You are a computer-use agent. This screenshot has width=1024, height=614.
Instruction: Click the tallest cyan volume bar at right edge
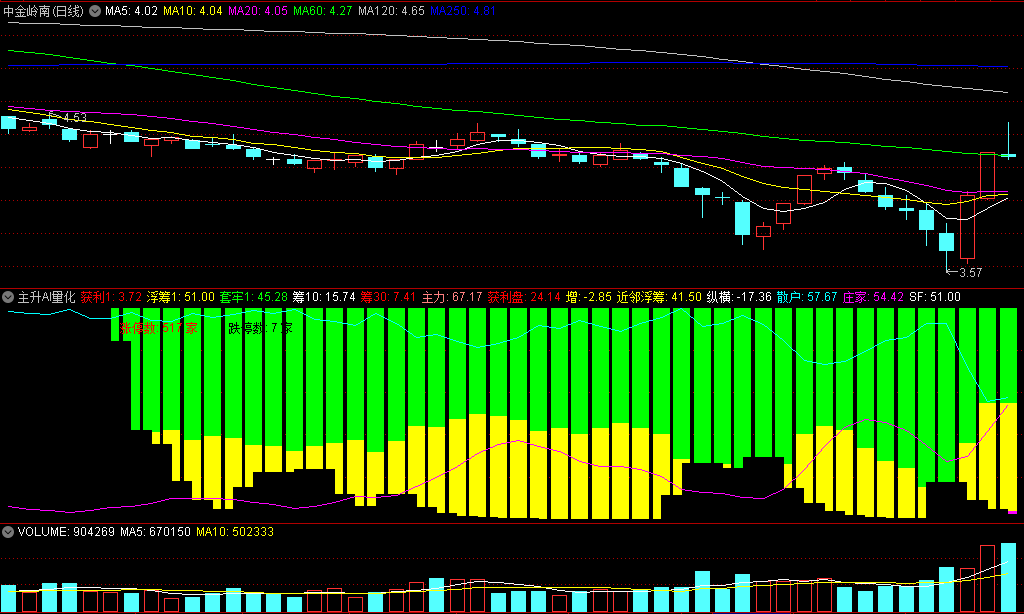[x=1008, y=577]
